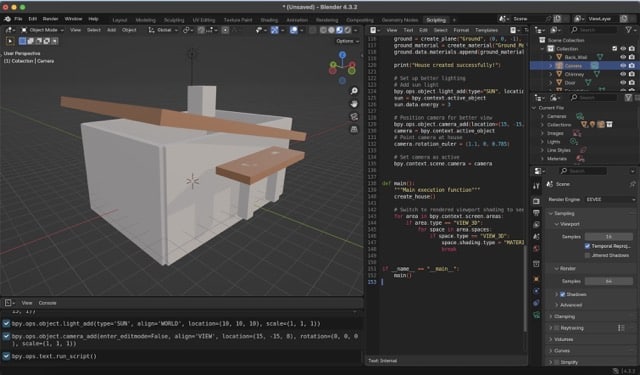Toggle snapping magnet icon
Screen dimensions: 640x375
(201, 30)
